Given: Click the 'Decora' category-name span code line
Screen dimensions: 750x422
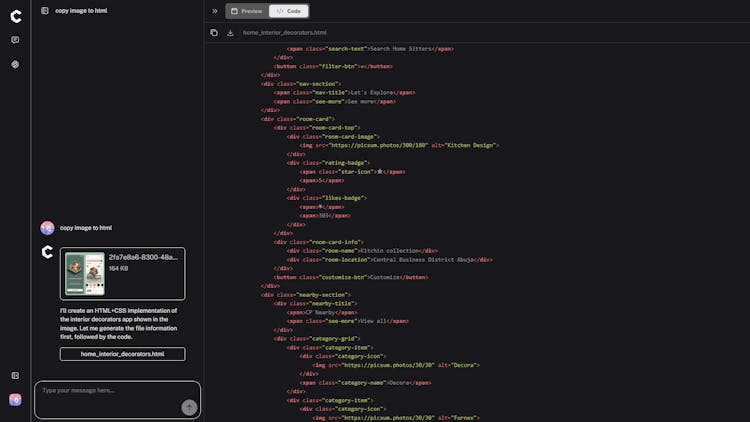Looking at the screenshot, I should point(365,383).
